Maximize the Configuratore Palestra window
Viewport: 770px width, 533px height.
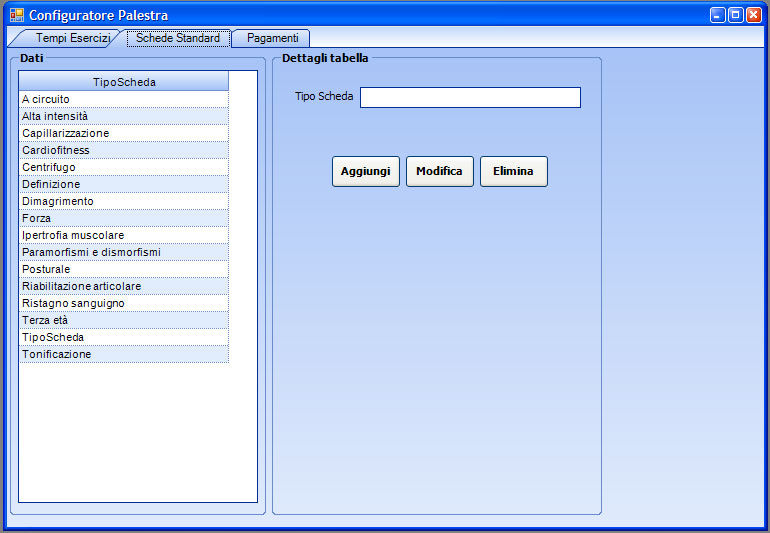pos(735,15)
